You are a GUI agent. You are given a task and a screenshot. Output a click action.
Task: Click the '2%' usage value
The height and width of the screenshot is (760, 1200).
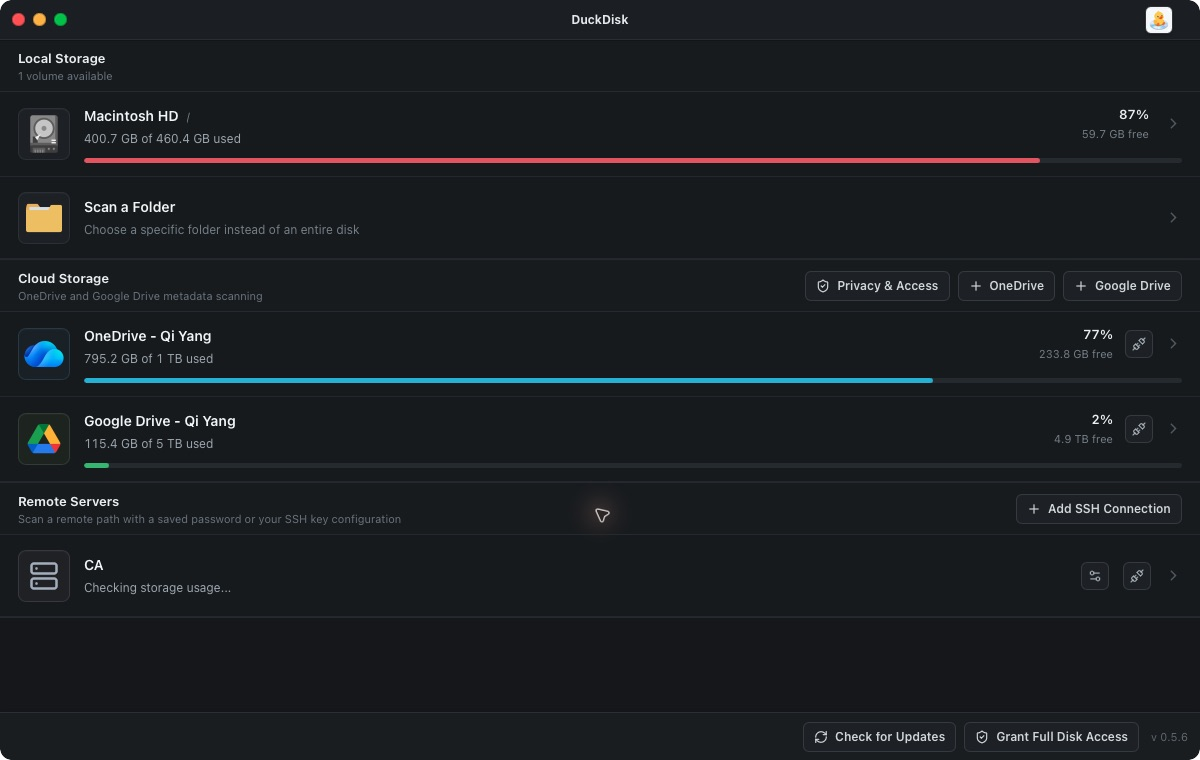coord(1102,420)
